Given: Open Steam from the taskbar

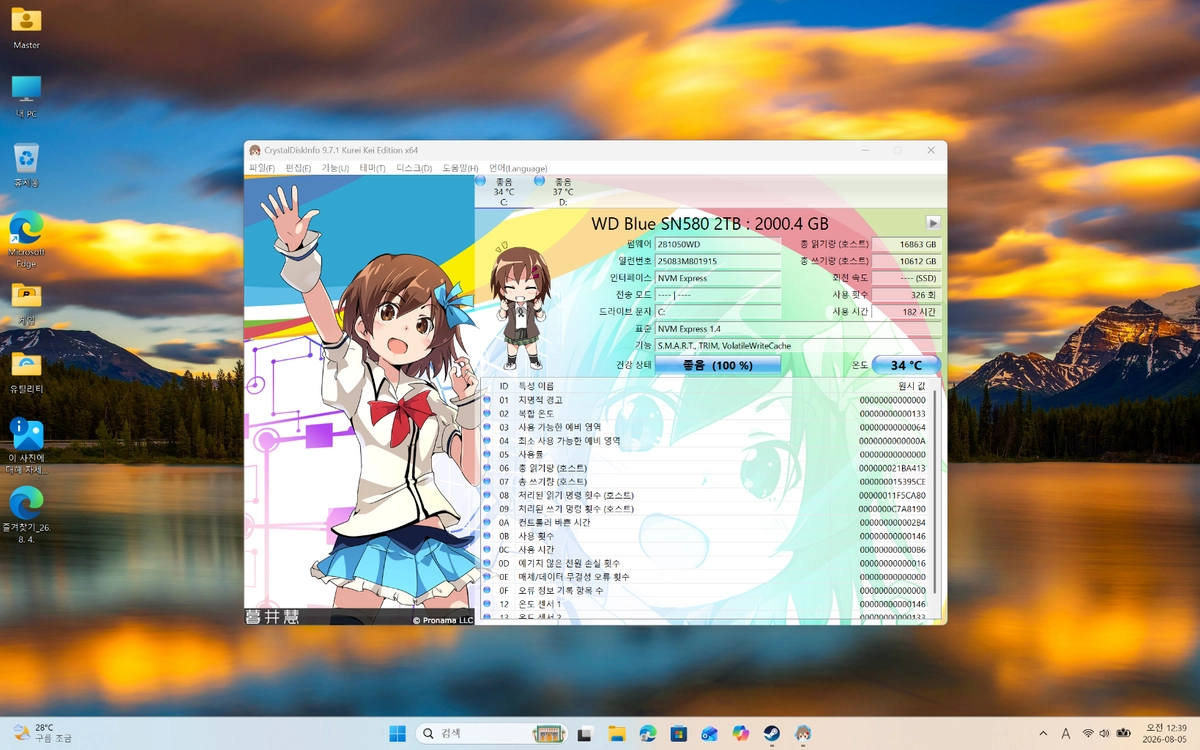Looking at the screenshot, I should tap(771, 733).
